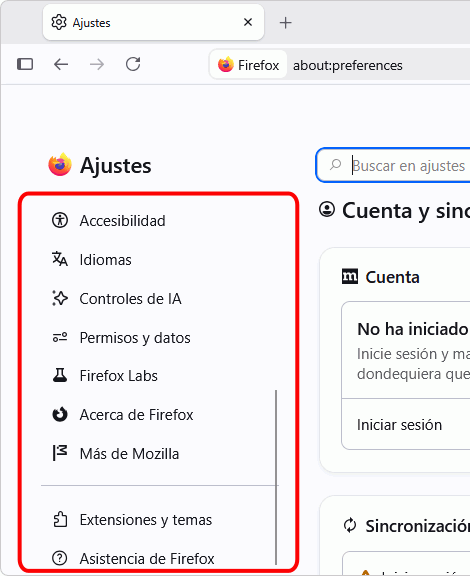Reload the page with refresh icon
The image size is (470, 576).
[133, 64]
